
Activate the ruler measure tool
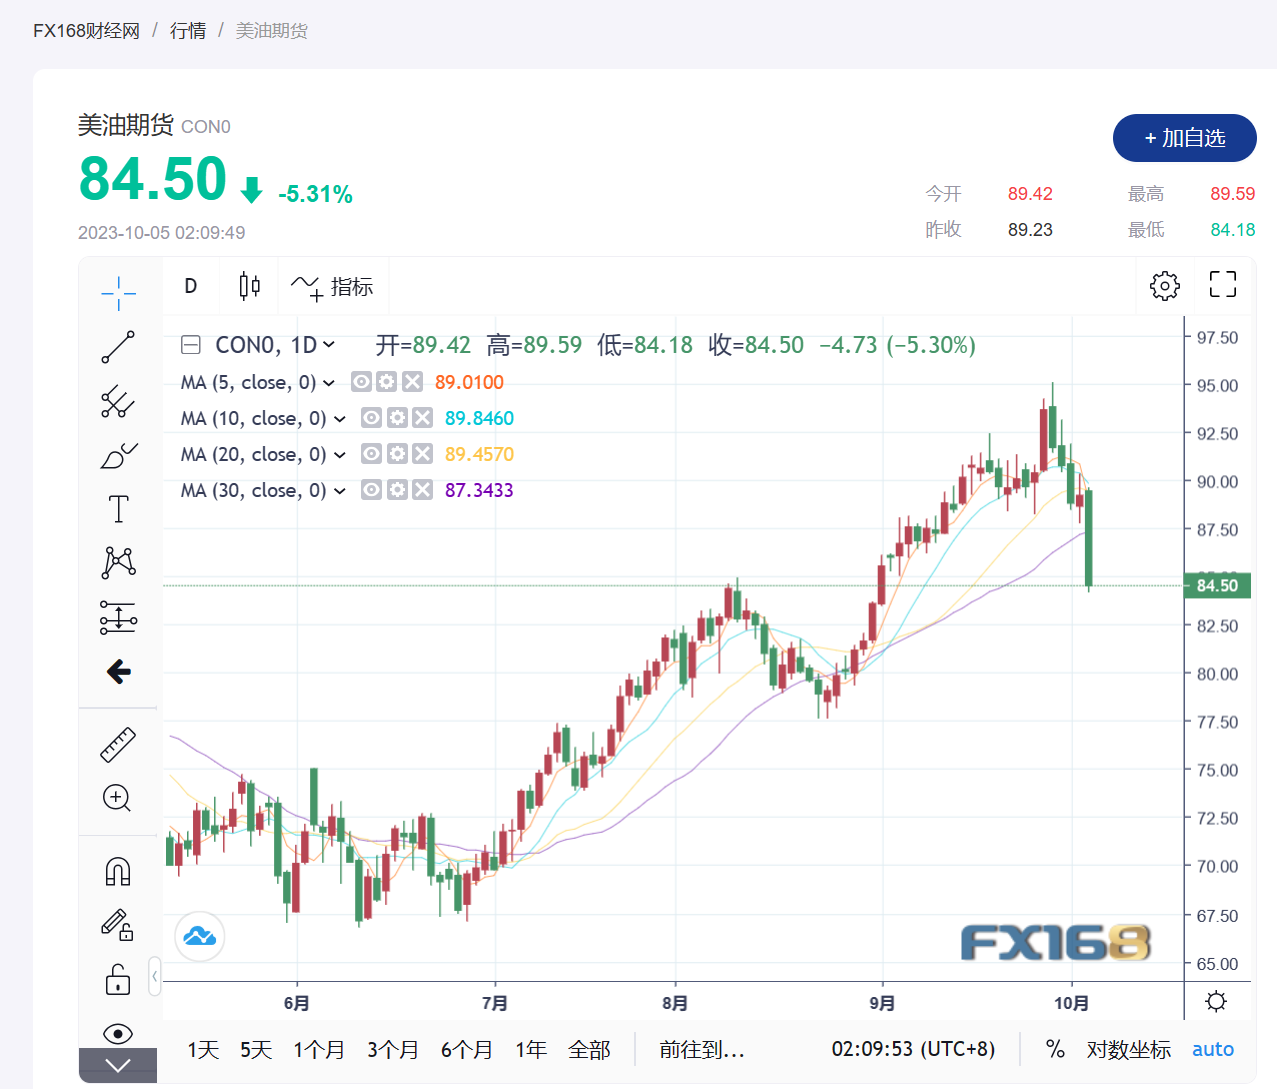(x=118, y=745)
